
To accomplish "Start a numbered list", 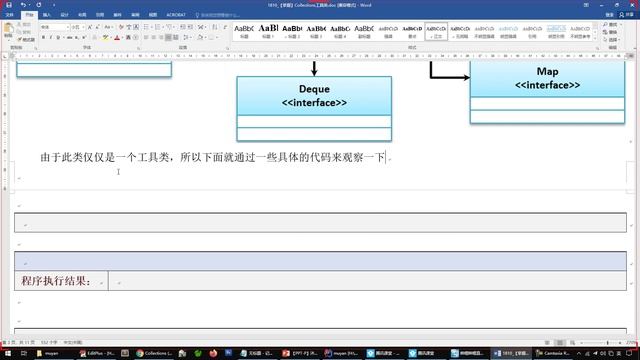I will click(158, 27).
